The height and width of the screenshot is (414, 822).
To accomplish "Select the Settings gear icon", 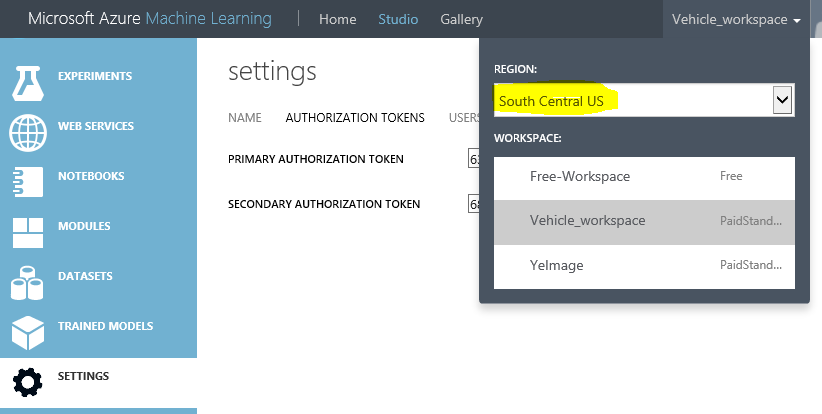I will coord(28,382).
